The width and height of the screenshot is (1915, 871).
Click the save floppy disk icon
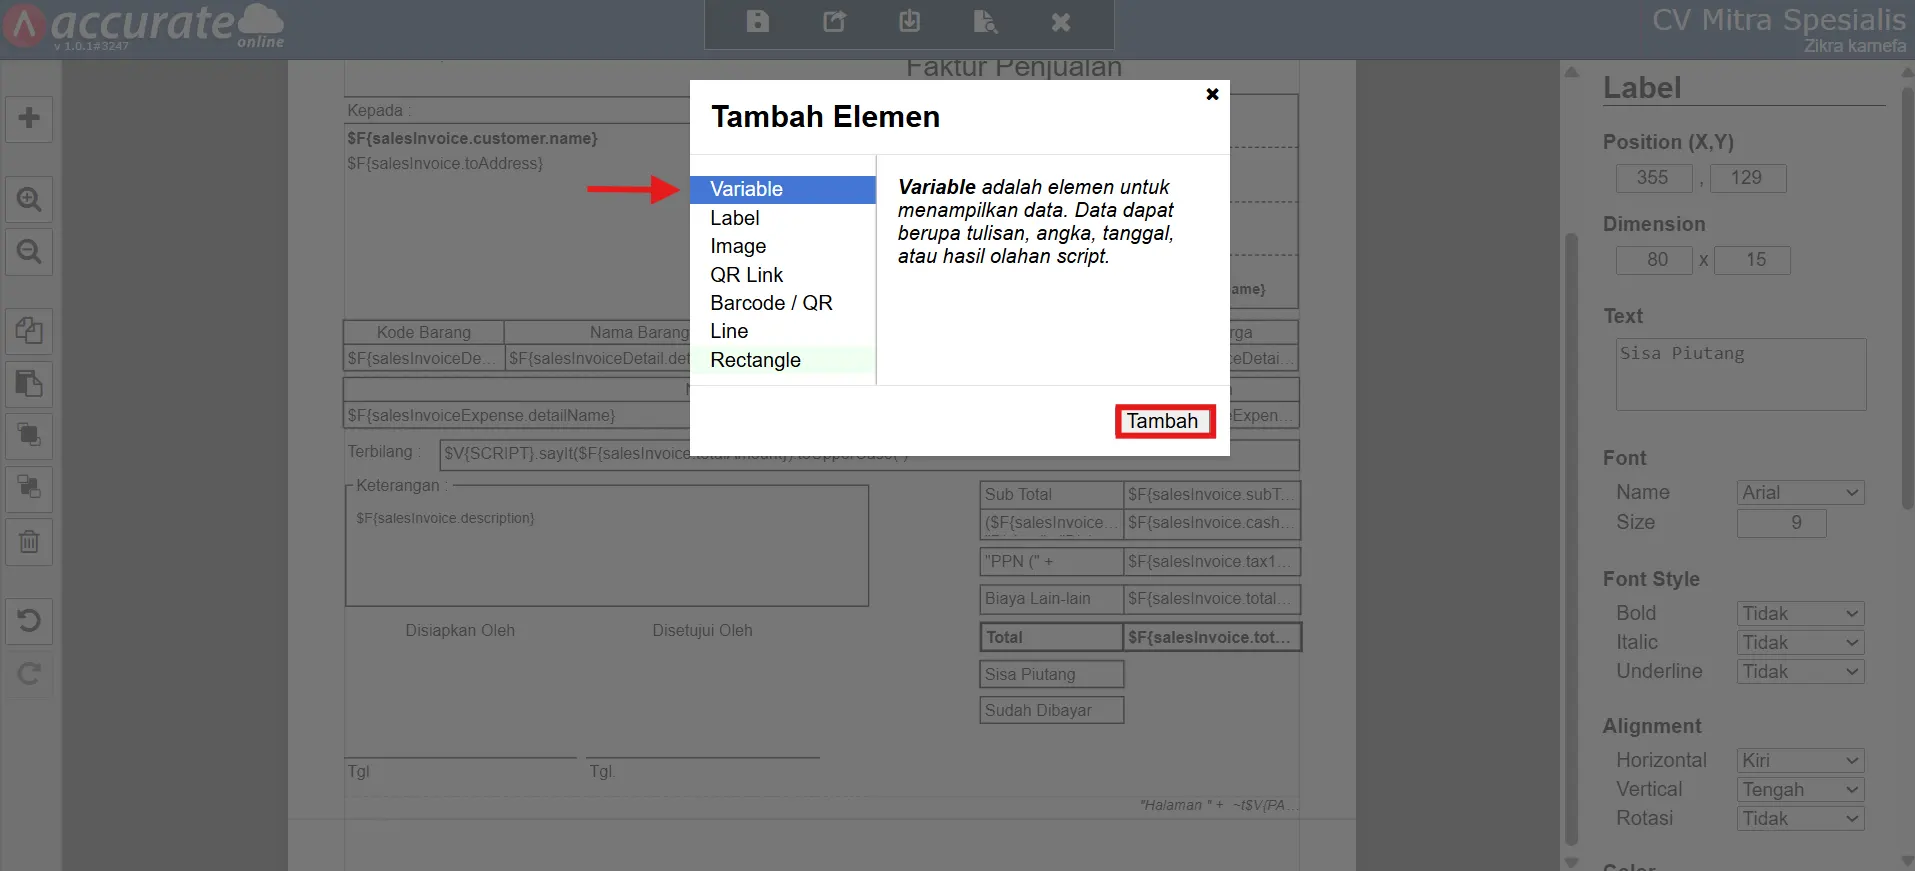coord(758,22)
